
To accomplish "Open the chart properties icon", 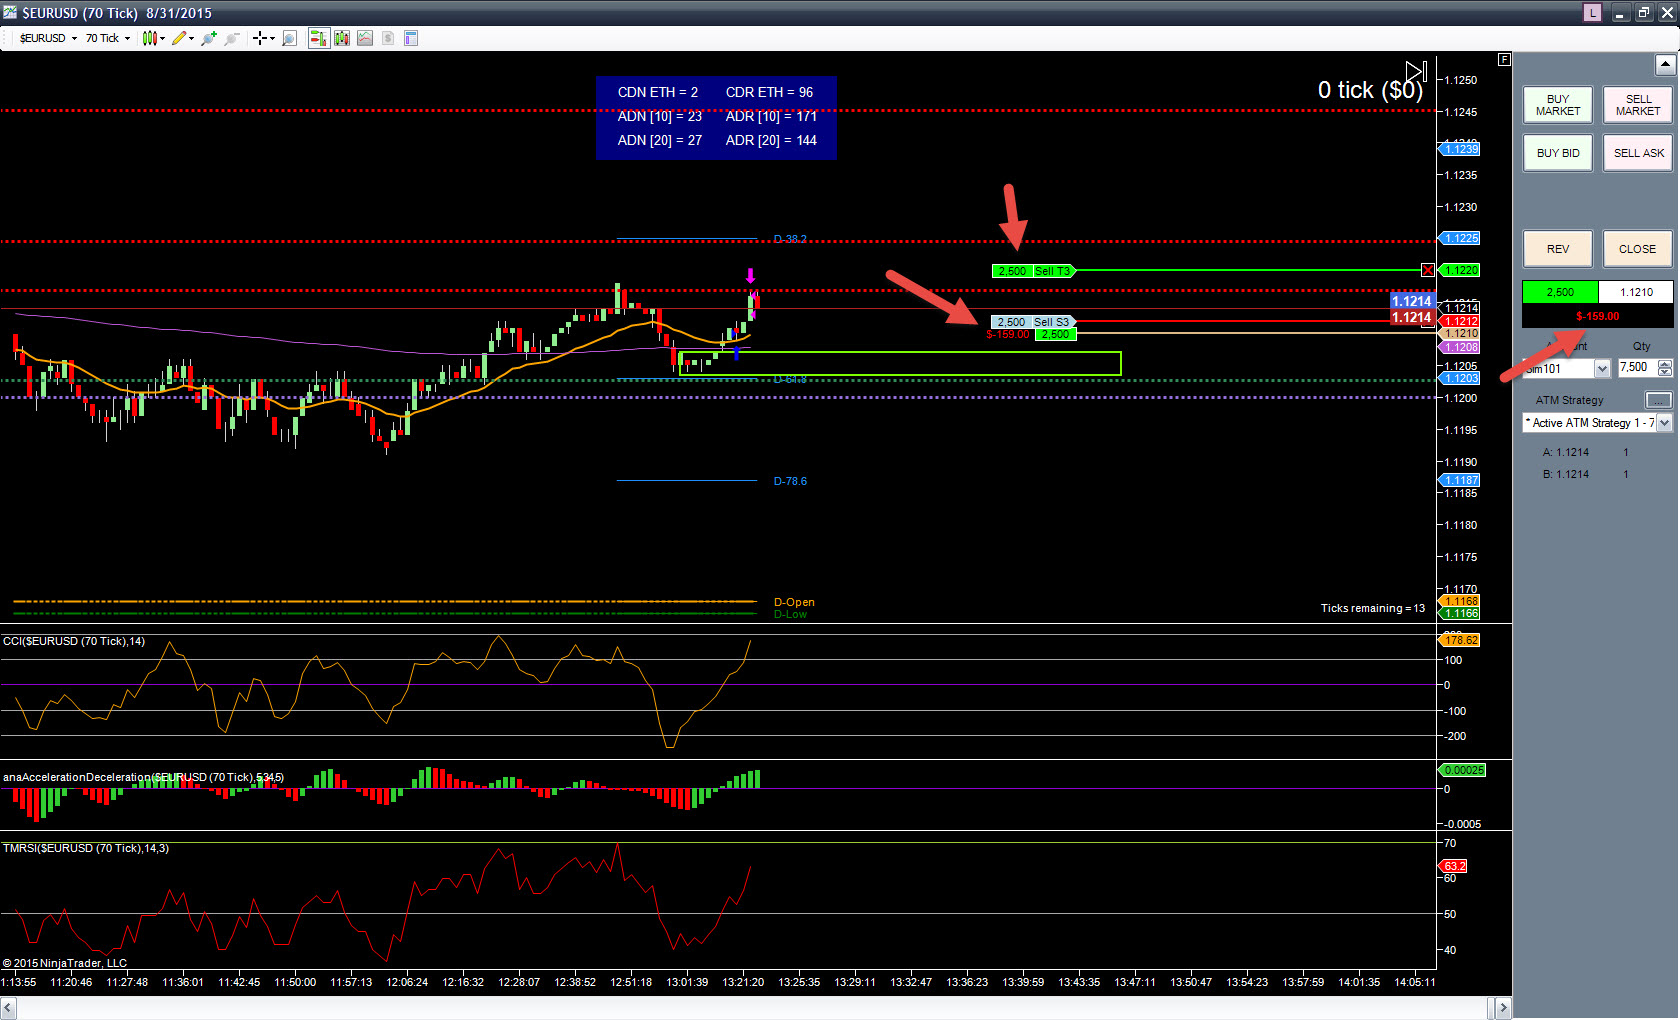I will [x=411, y=38].
